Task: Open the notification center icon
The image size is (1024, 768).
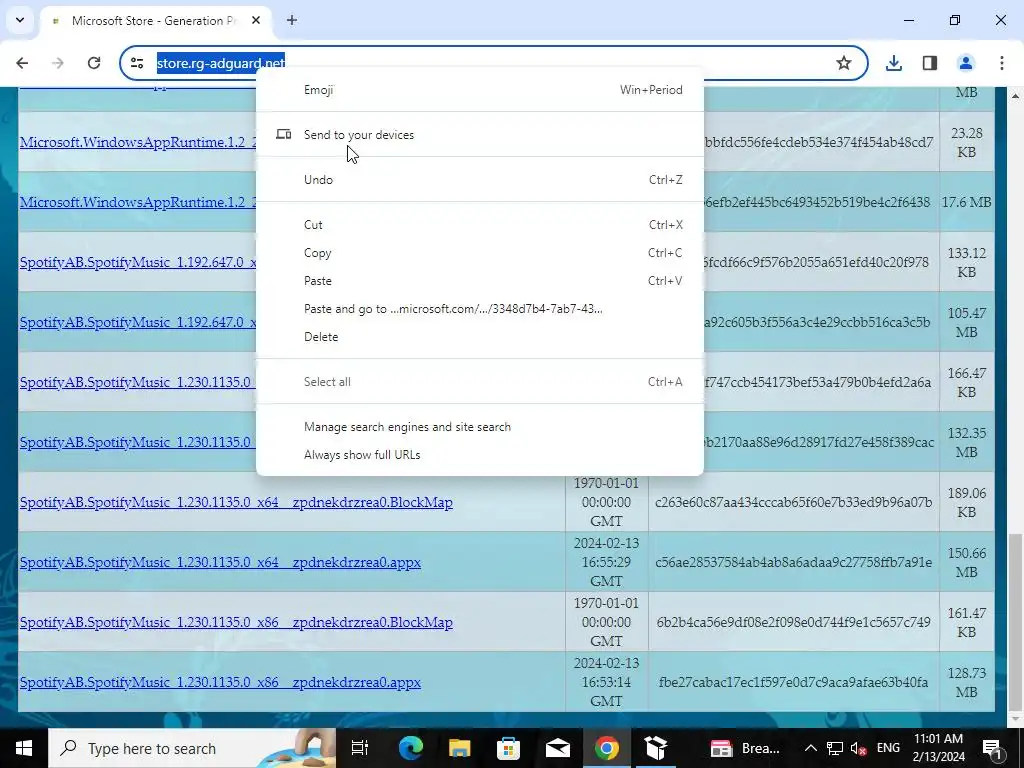Action: (x=992, y=748)
